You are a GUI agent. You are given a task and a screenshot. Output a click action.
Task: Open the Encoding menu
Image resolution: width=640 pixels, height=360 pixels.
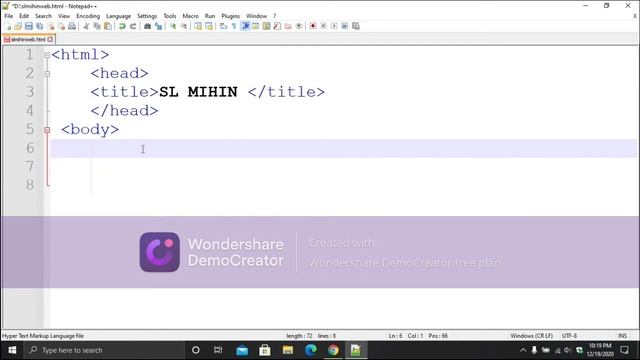tap(88, 16)
